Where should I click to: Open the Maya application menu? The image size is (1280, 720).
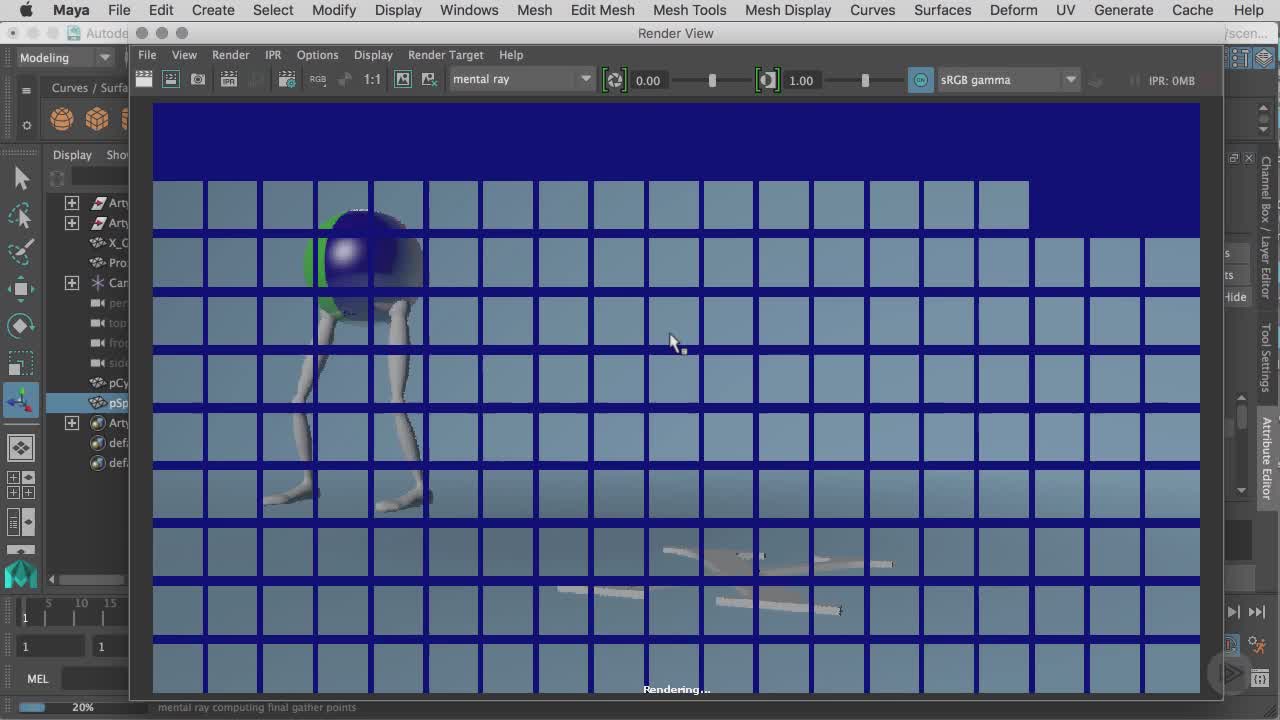click(x=71, y=10)
